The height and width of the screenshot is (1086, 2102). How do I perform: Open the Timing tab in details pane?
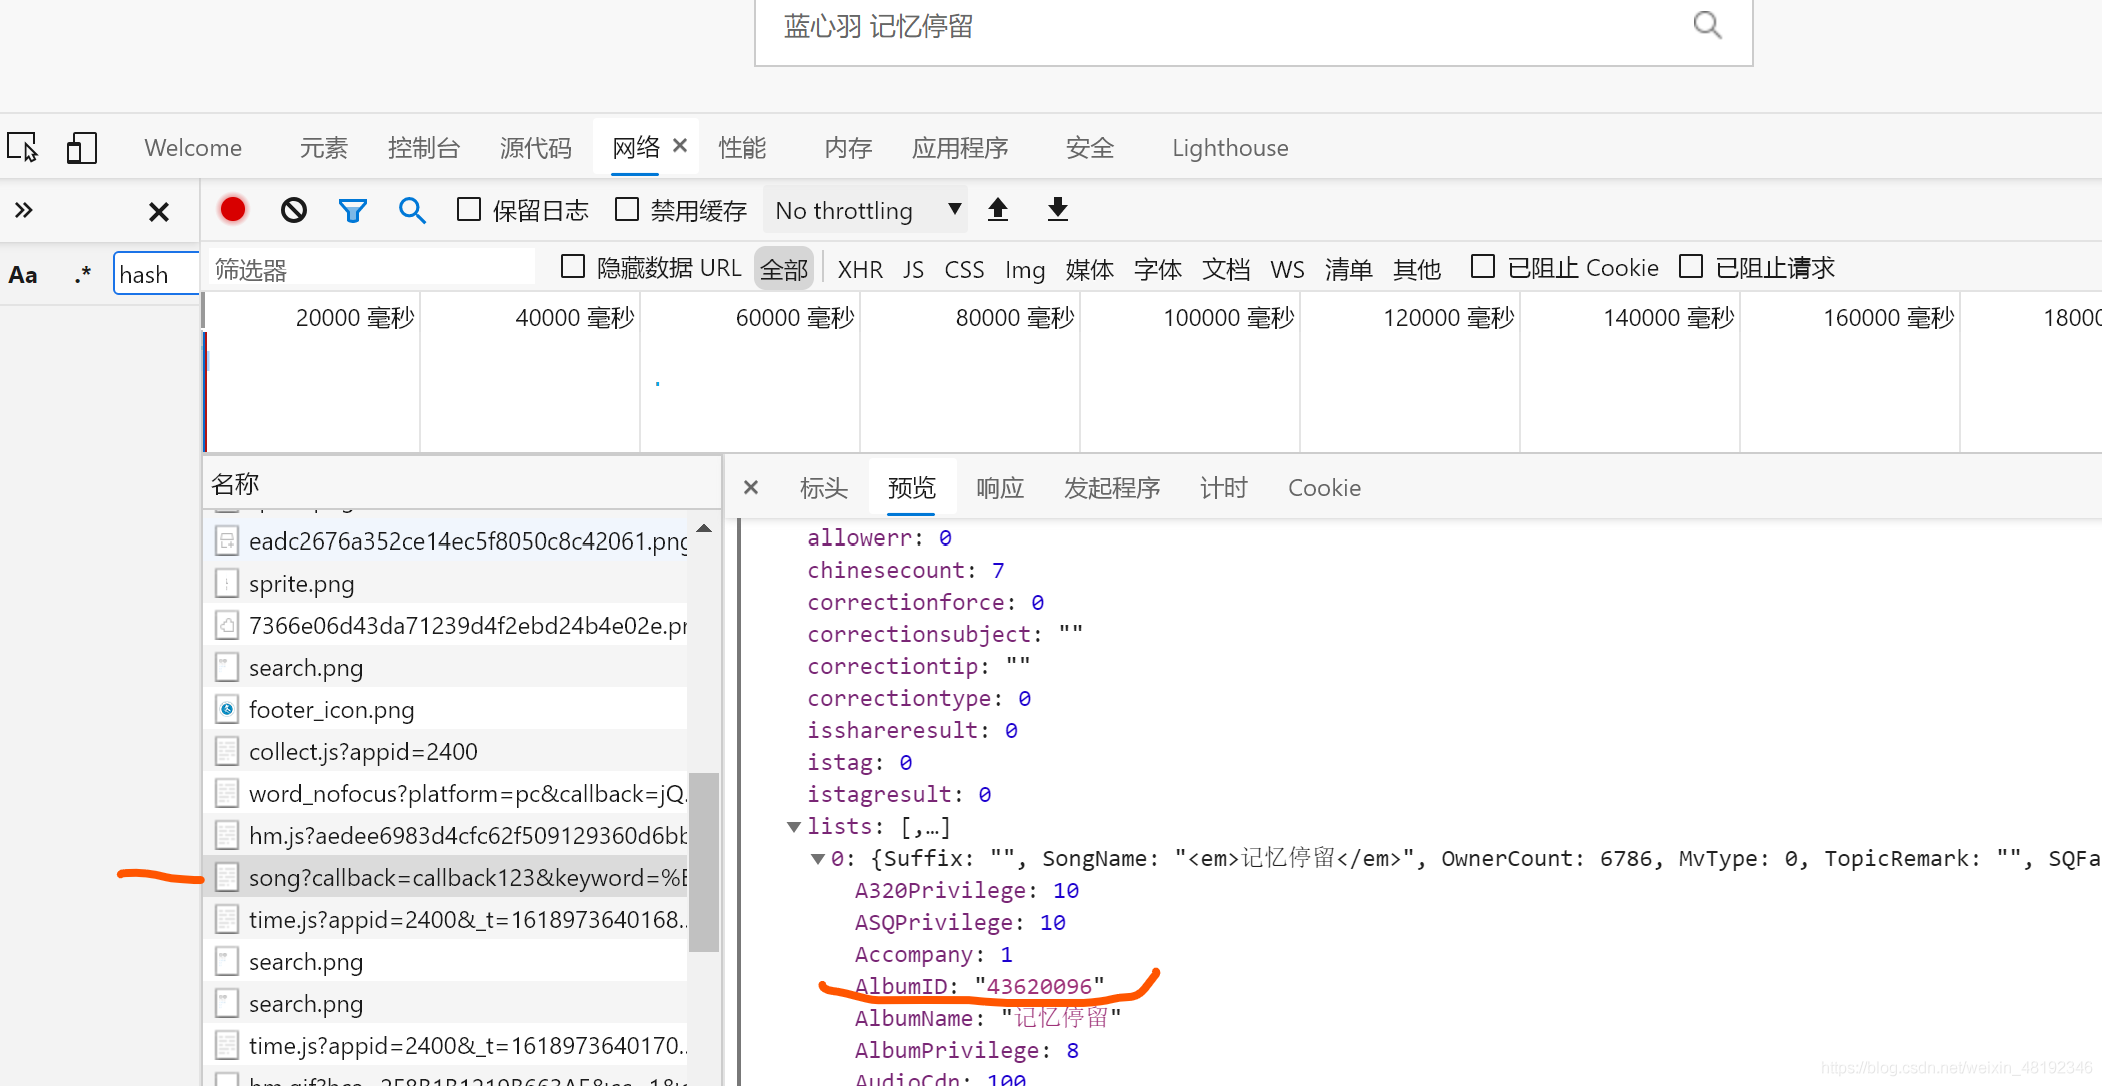point(1224,488)
